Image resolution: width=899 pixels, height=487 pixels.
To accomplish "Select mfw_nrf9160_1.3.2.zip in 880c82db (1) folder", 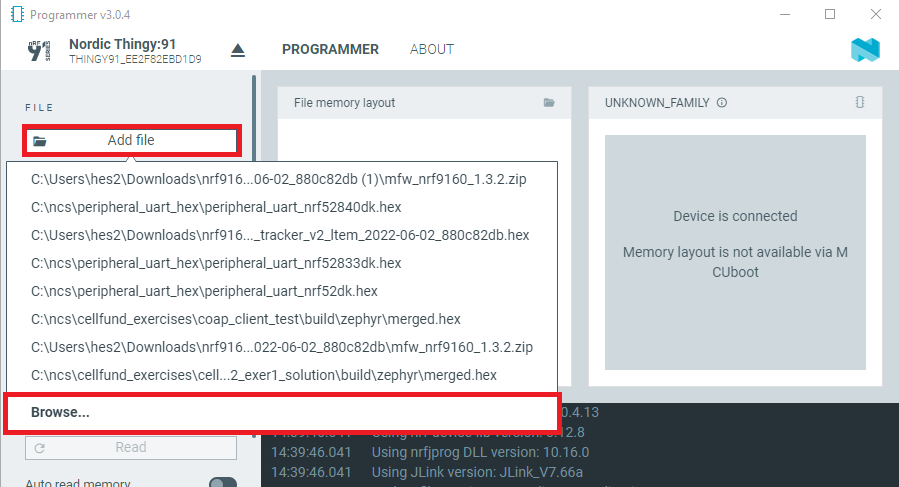I will point(282,179).
